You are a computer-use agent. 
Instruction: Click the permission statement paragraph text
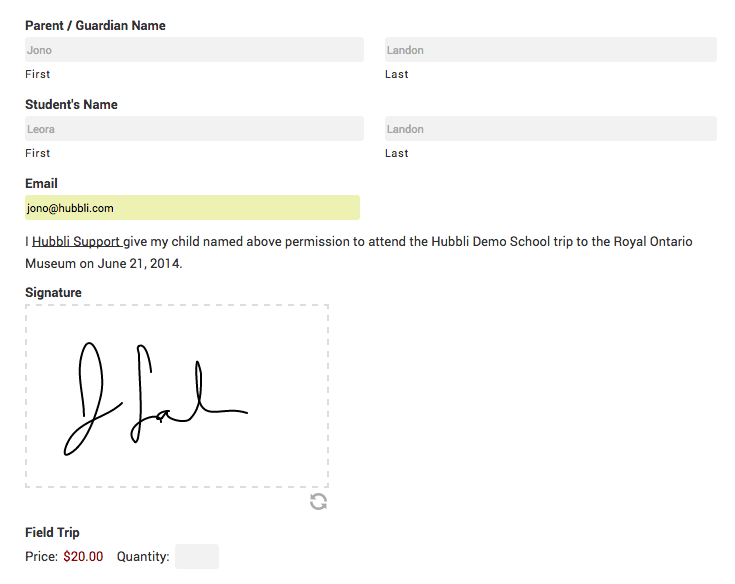(x=359, y=252)
